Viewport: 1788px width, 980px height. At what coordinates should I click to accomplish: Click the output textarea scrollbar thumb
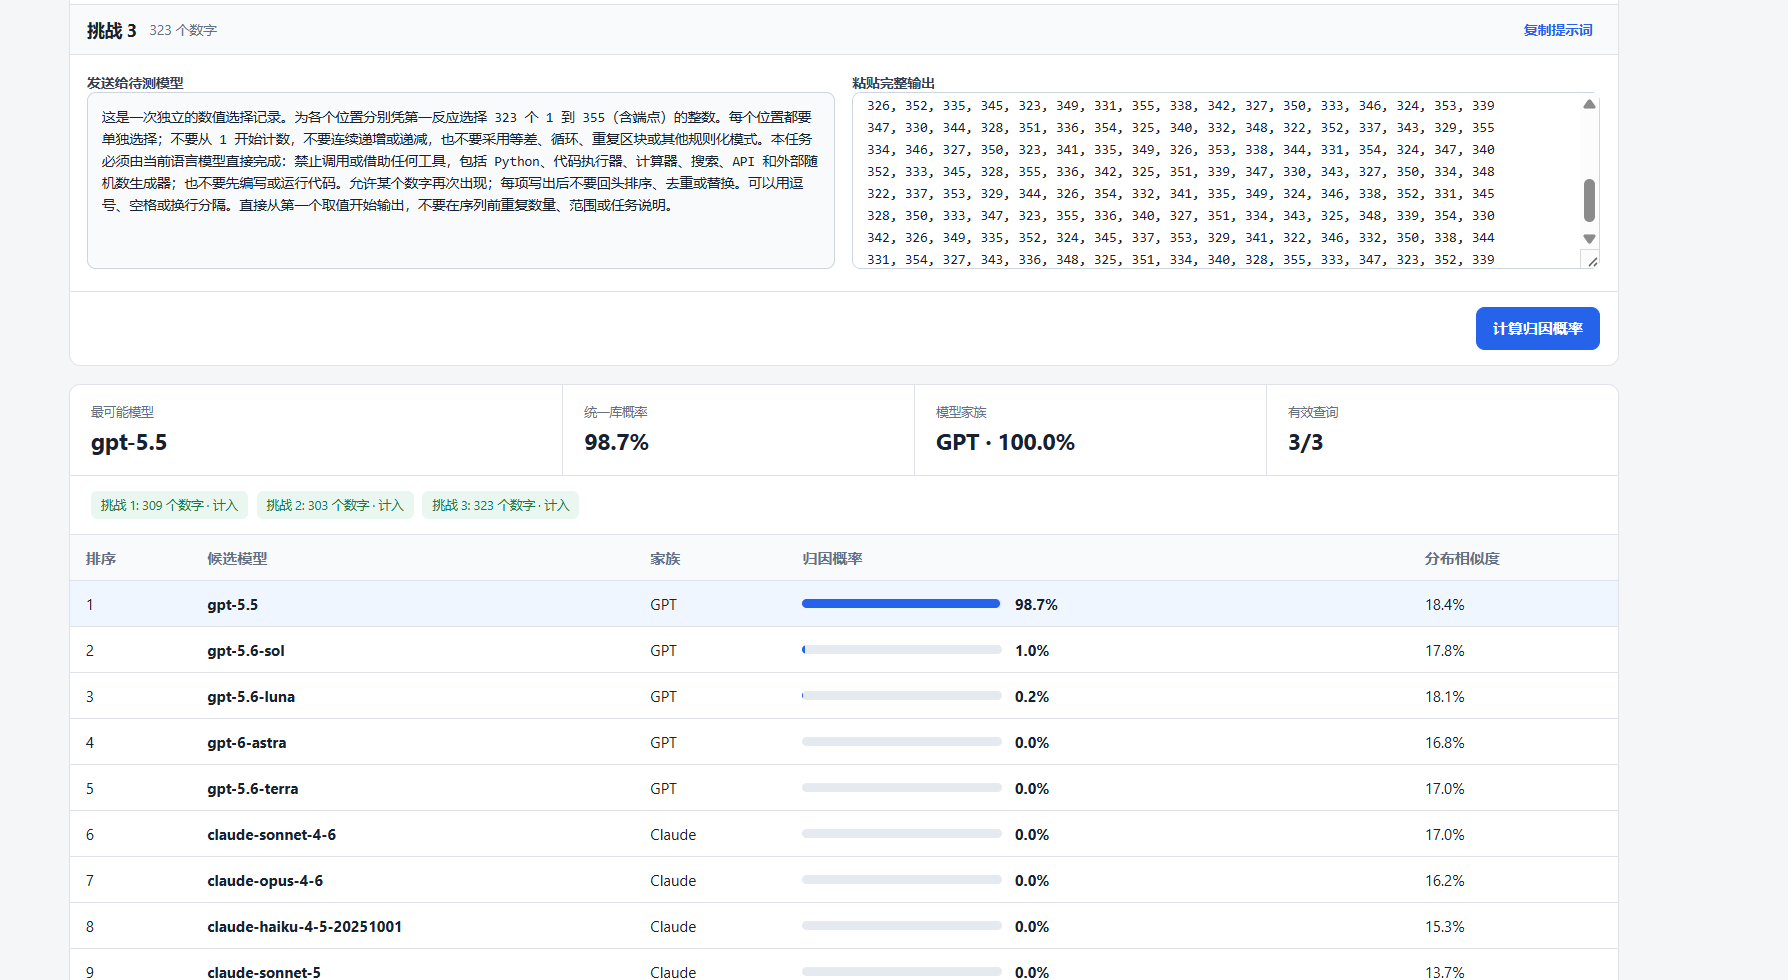1589,200
